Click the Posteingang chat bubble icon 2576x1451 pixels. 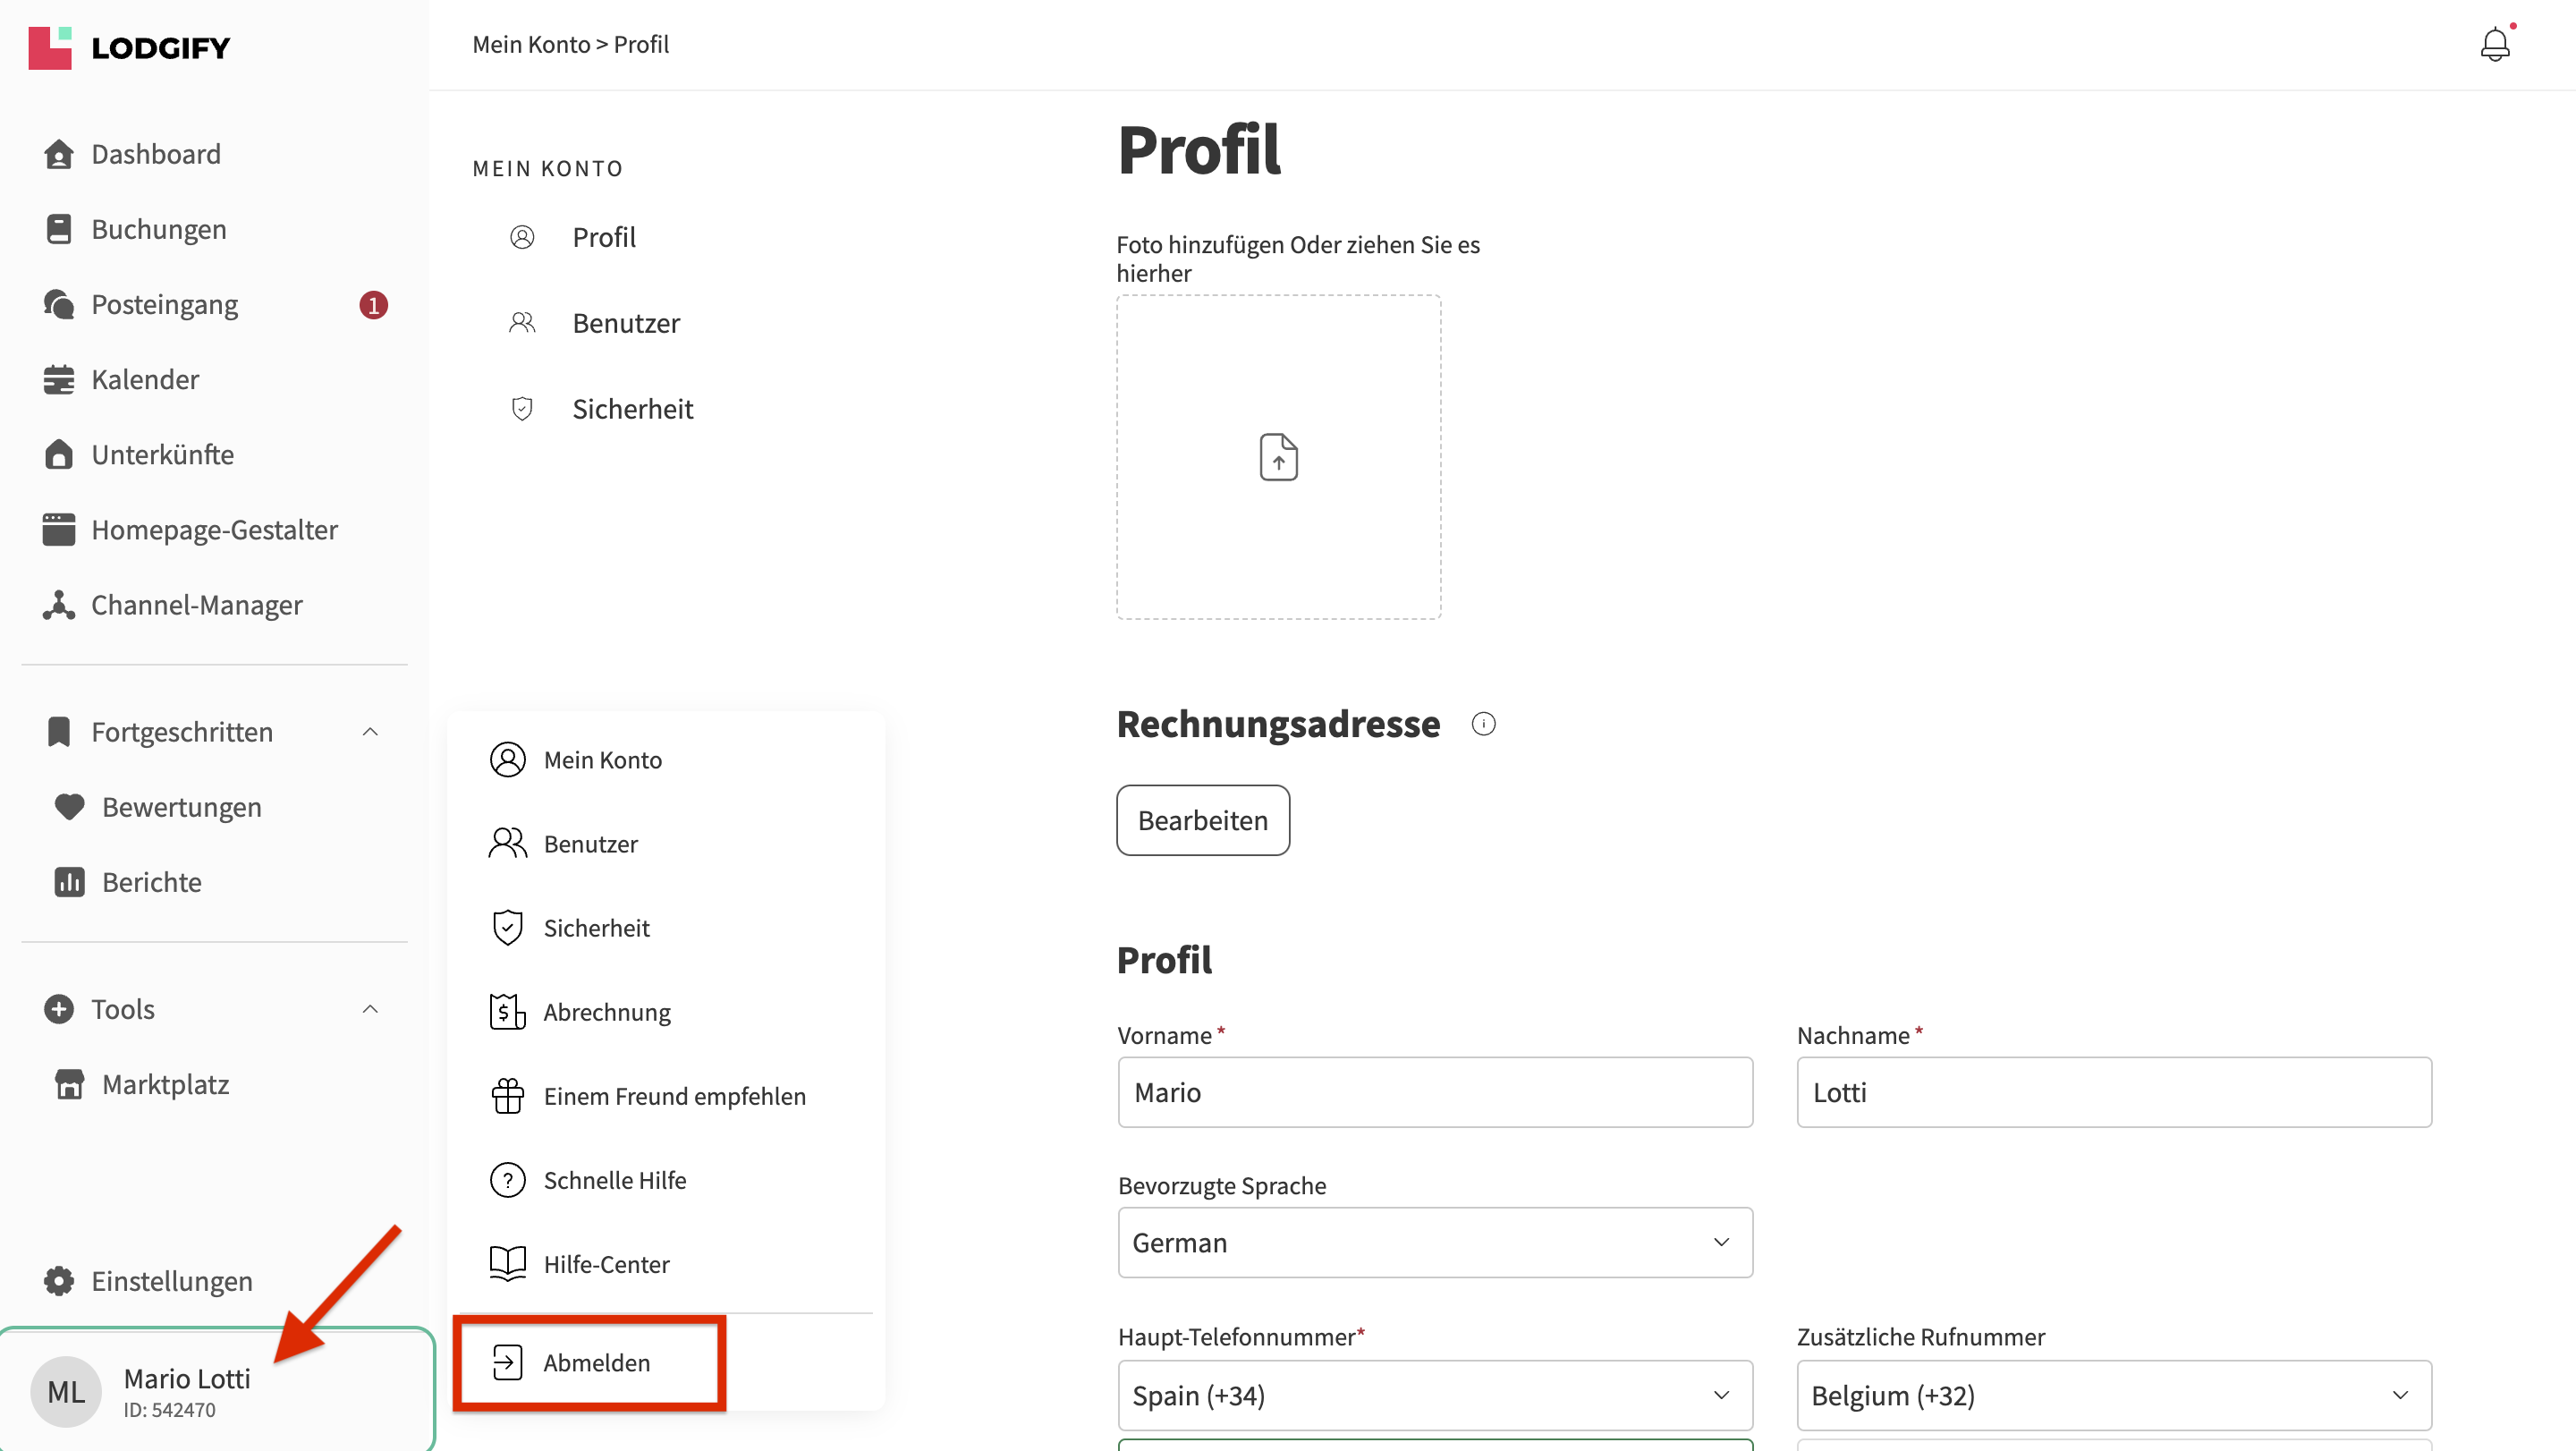coord(59,304)
